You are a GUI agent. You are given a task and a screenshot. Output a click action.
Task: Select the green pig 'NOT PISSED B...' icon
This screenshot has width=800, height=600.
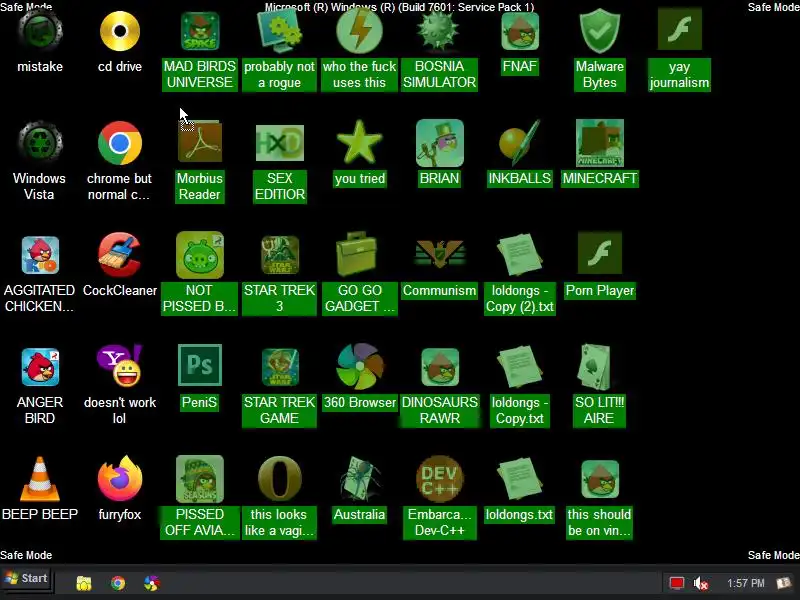200,255
